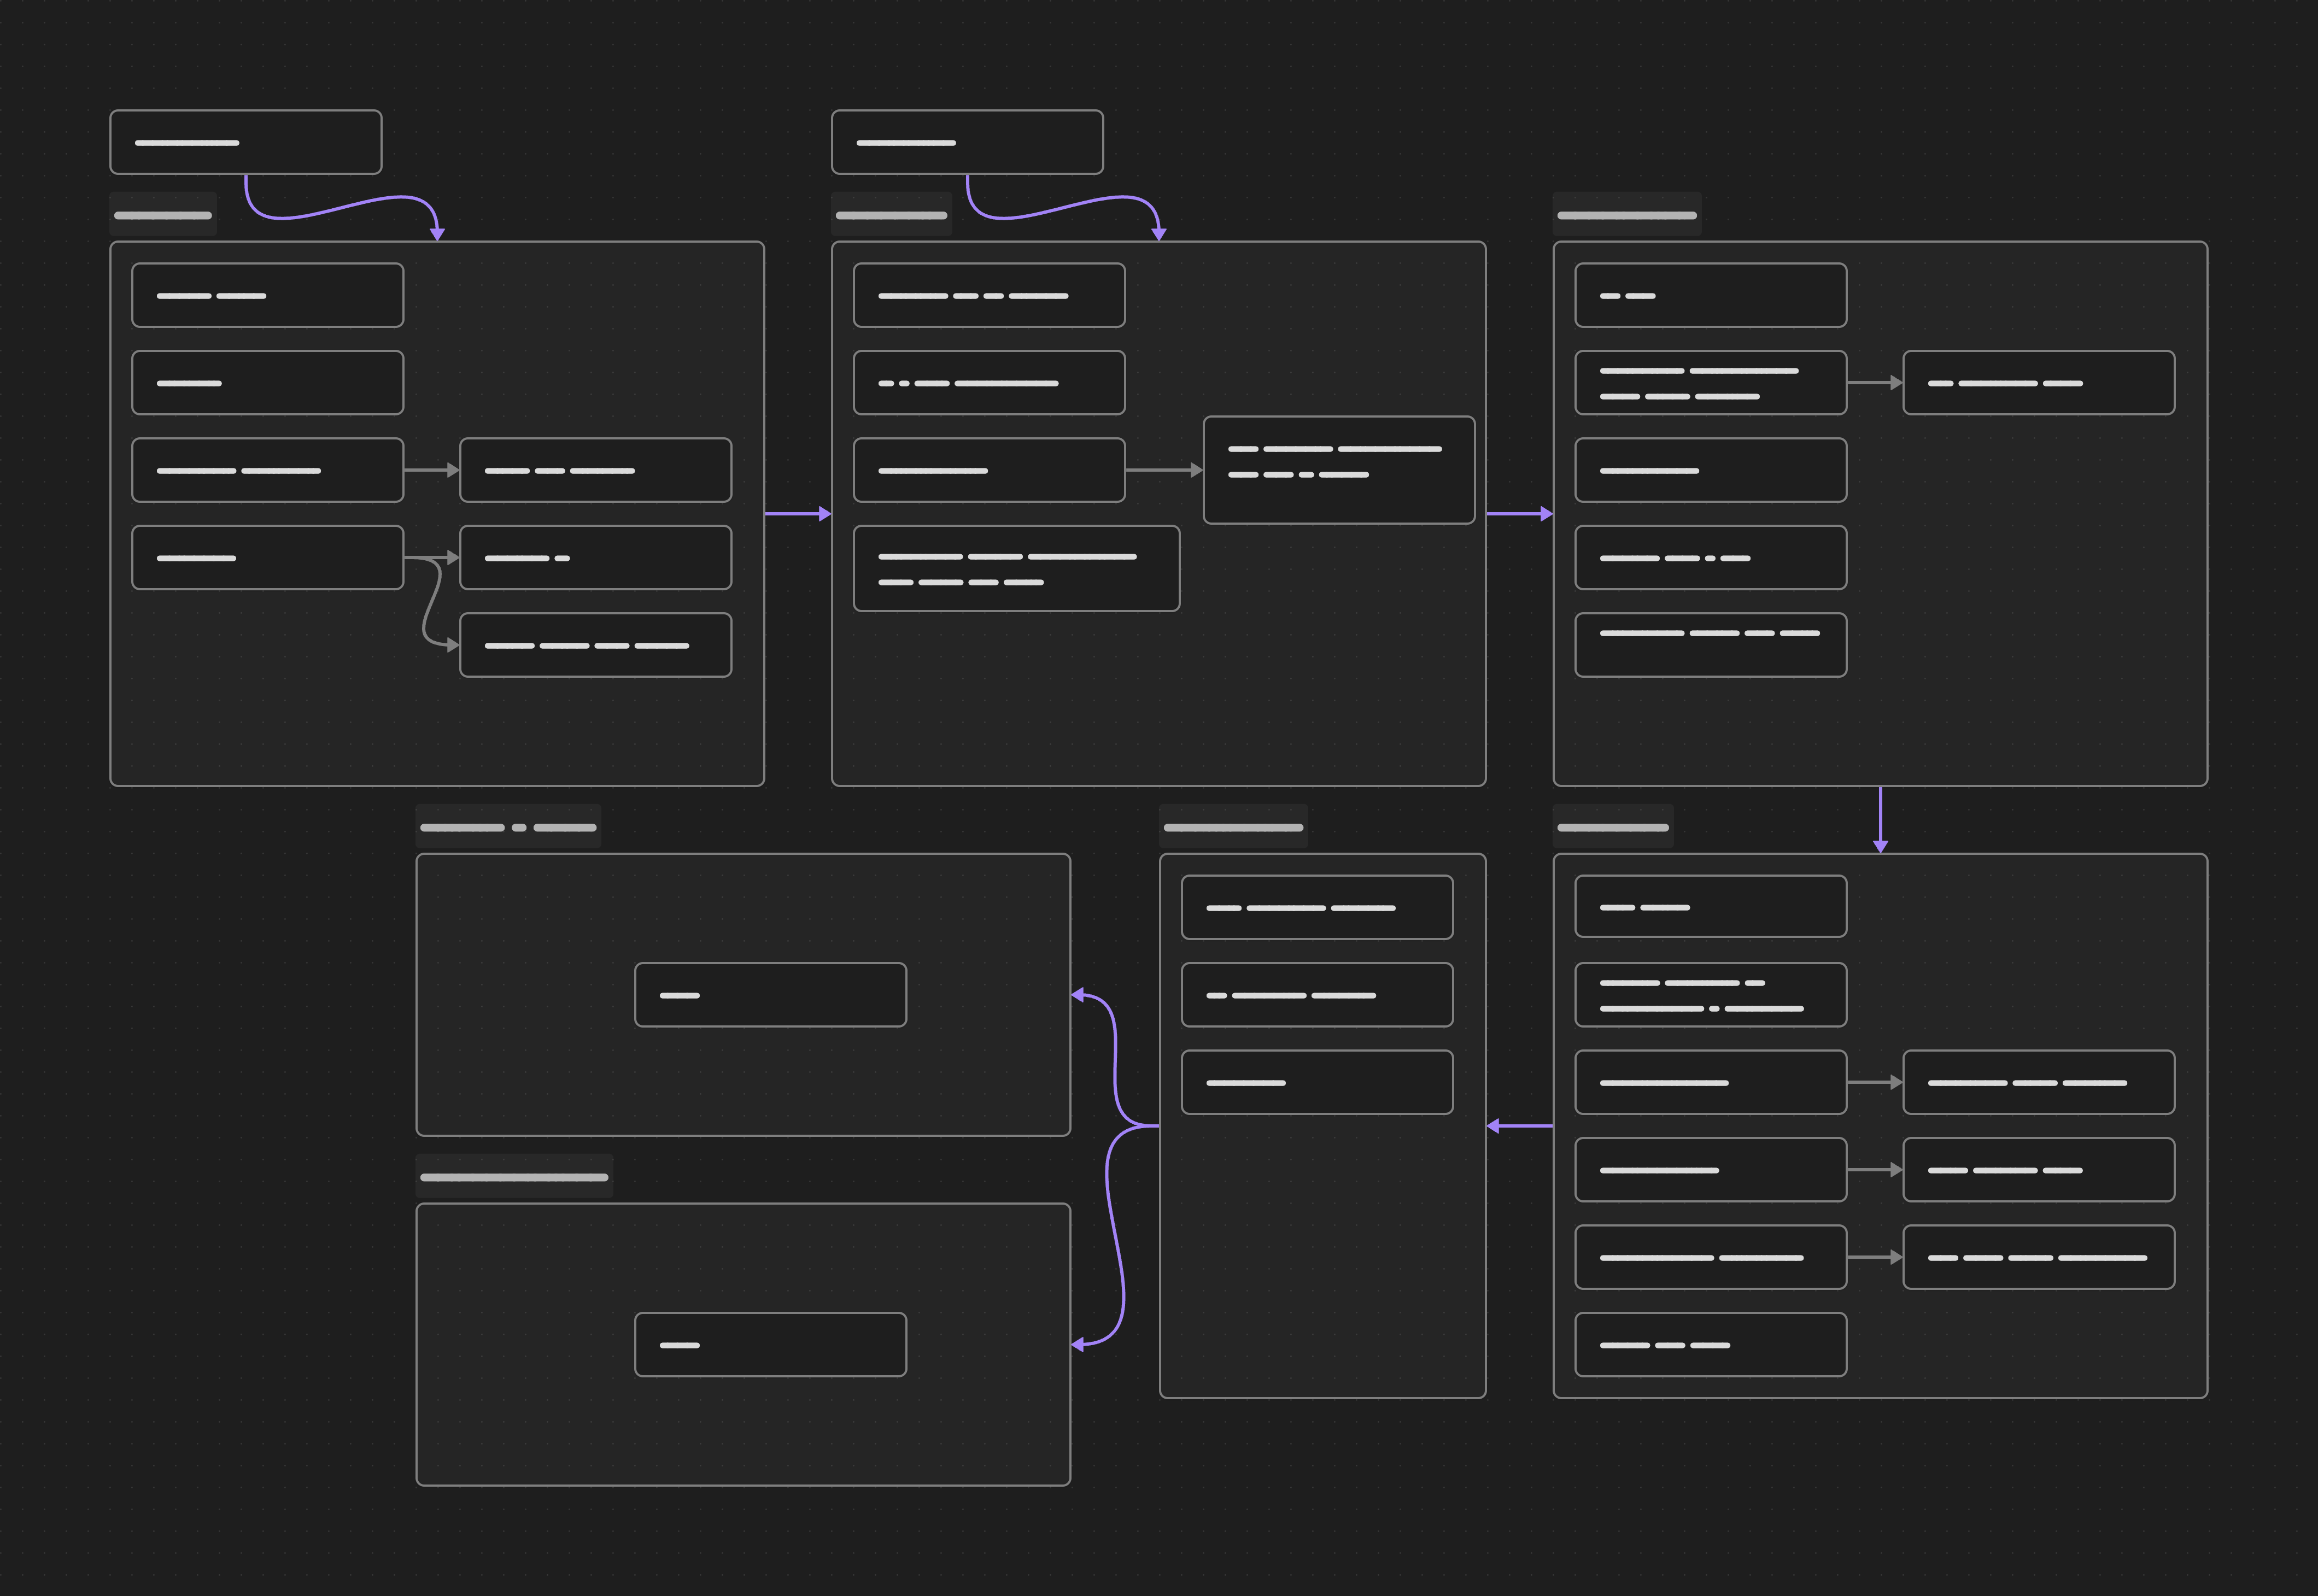Click the bottom-left group's single-bar title label

(514, 1177)
